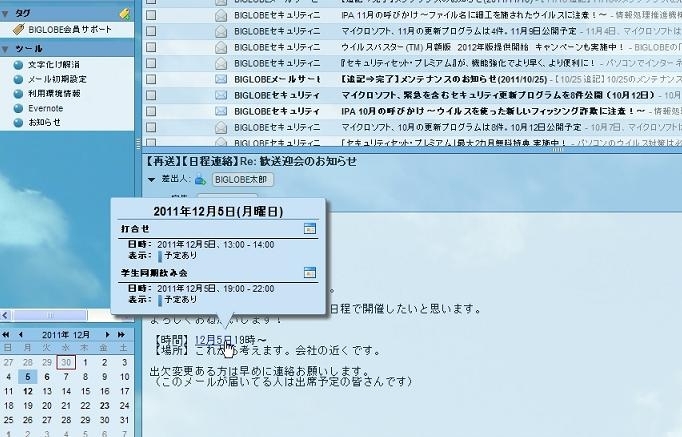The height and width of the screenshot is (437, 682).
Task: Collapse the ツール section triangle
Action: click(5, 49)
